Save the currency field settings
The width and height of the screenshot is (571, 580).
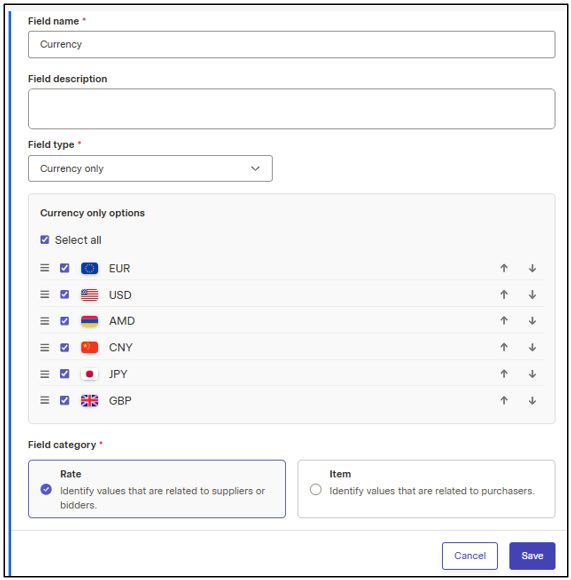[532, 556]
